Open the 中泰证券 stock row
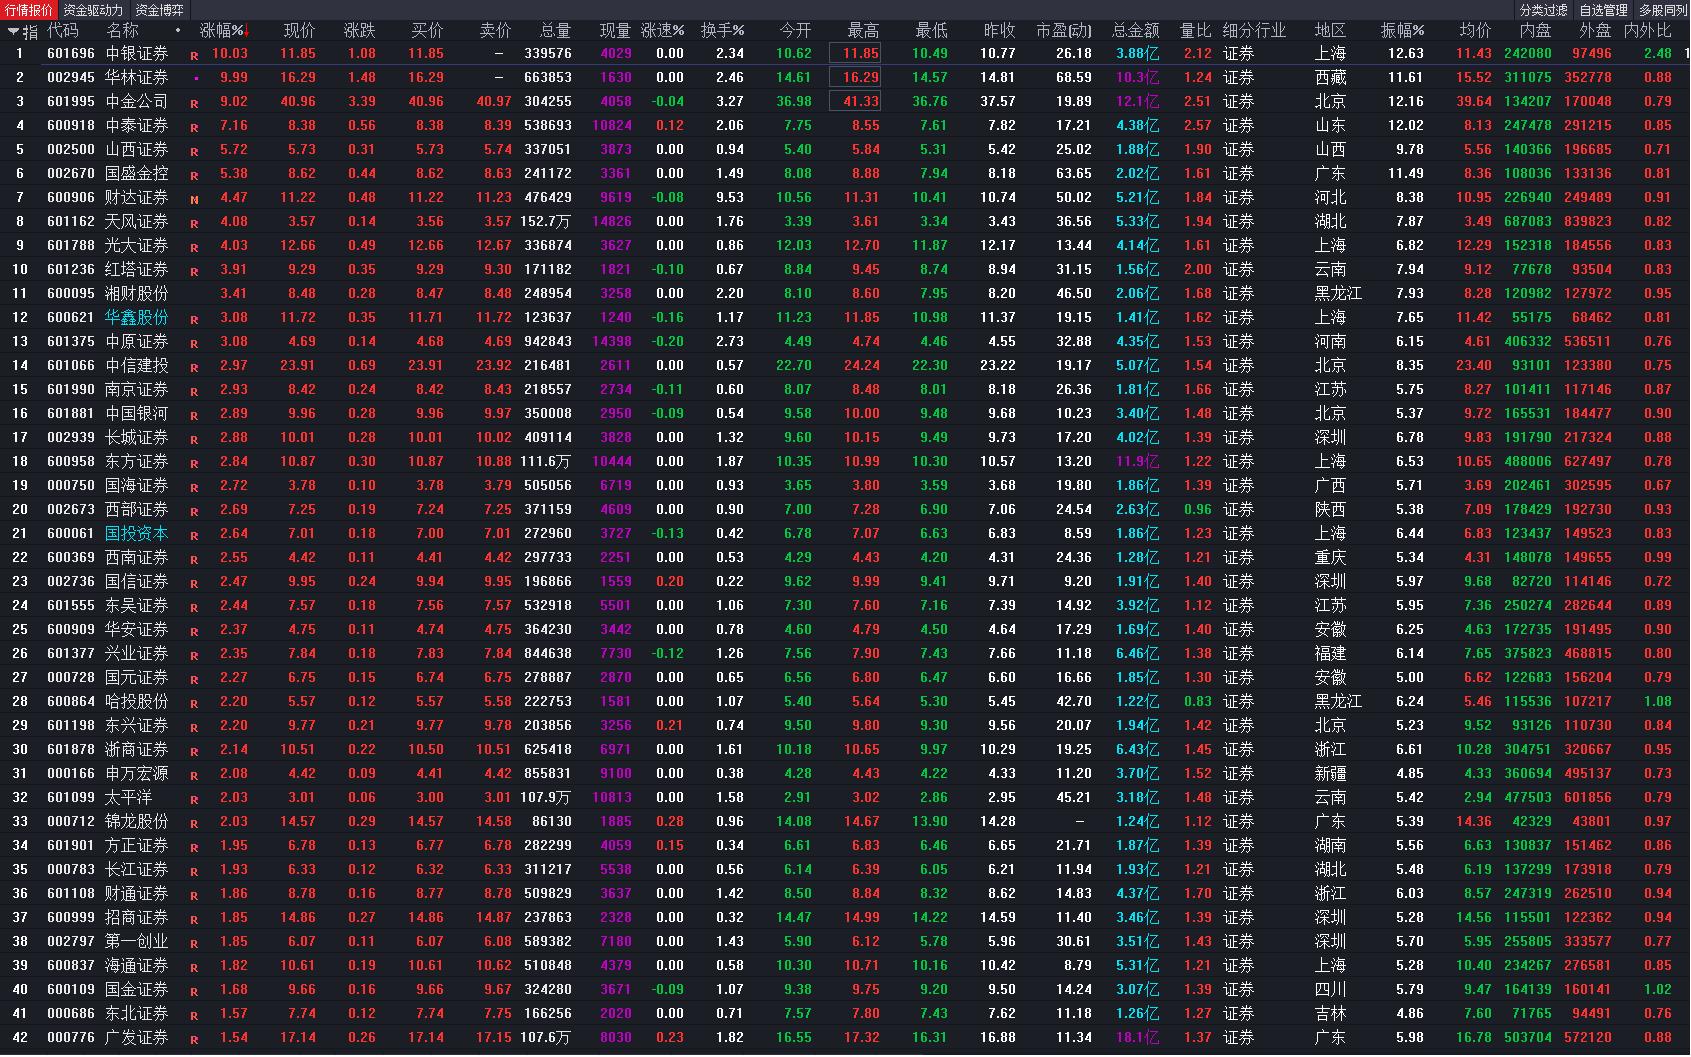 pyautogui.click(x=845, y=125)
